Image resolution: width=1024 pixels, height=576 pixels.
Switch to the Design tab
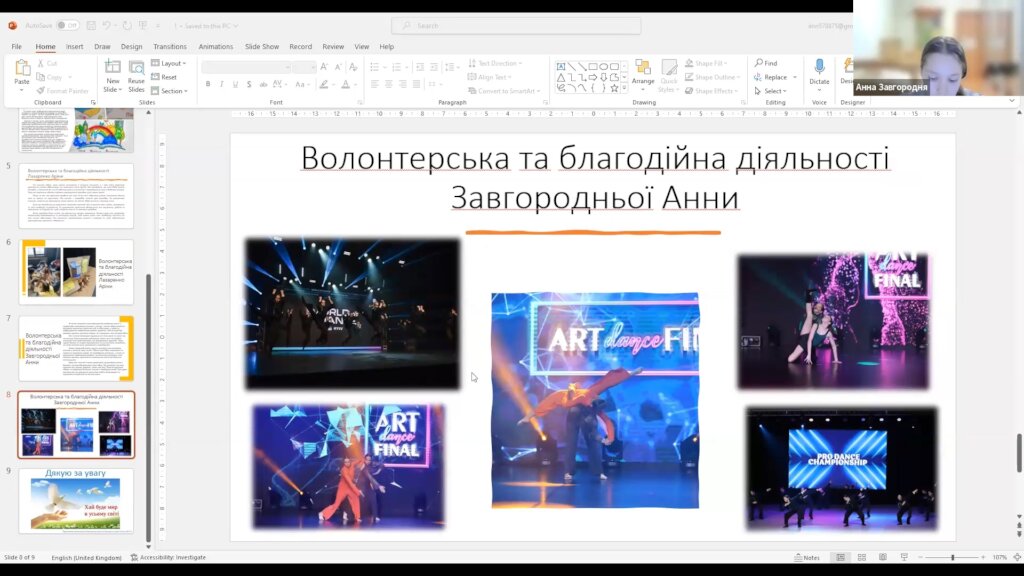(131, 46)
